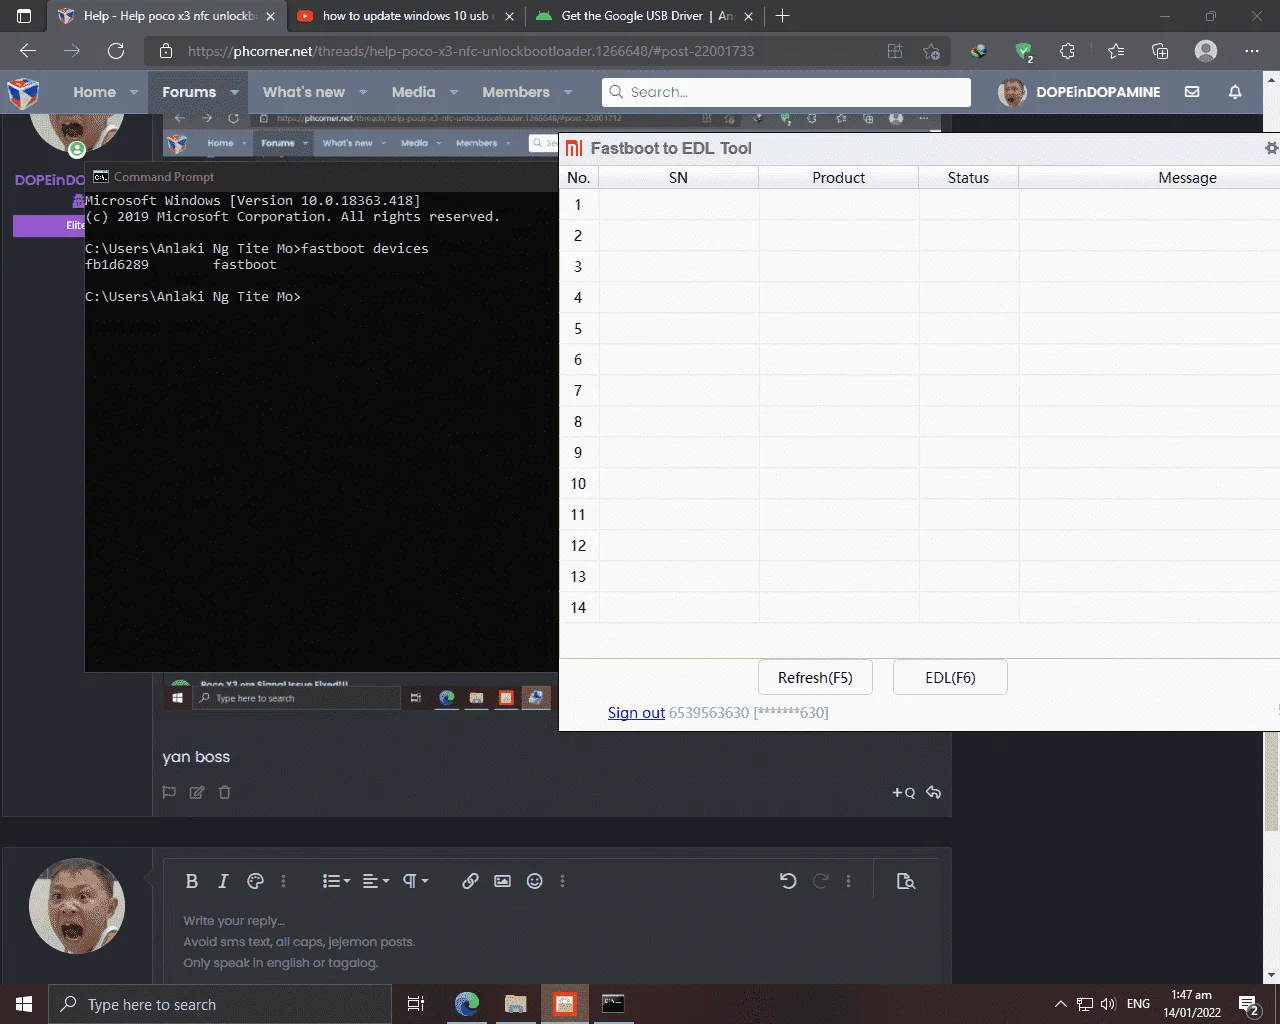Viewport: 1280px width, 1024px height.
Task: Open a new browser tab
Action: pos(782,16)
